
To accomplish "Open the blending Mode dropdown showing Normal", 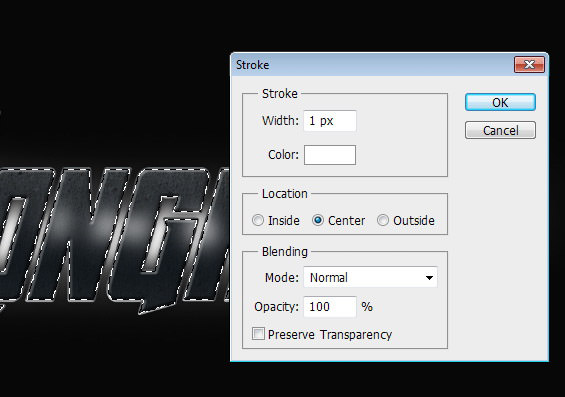I will [x=370, y=277].
